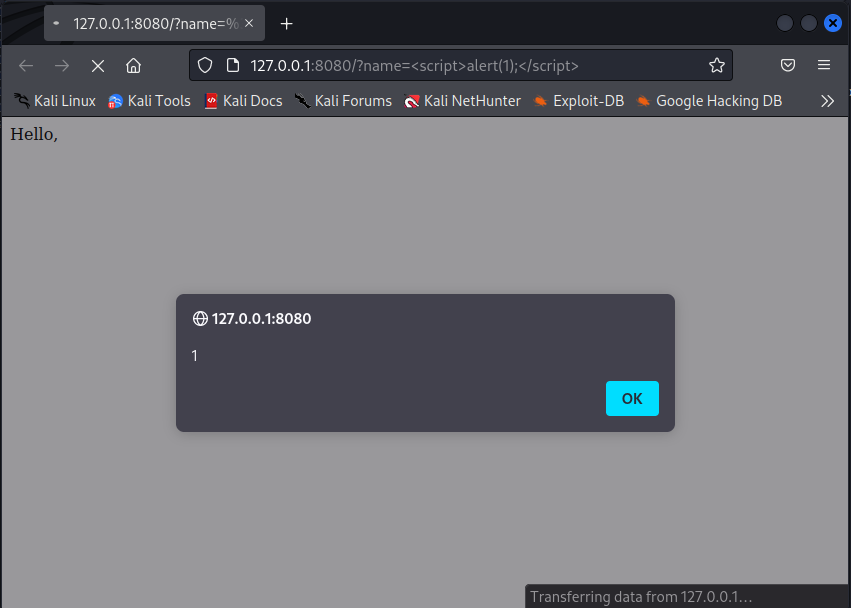Open the Google Hacking DB bookmark
The image size is (851, 608).
click(709, 101)
